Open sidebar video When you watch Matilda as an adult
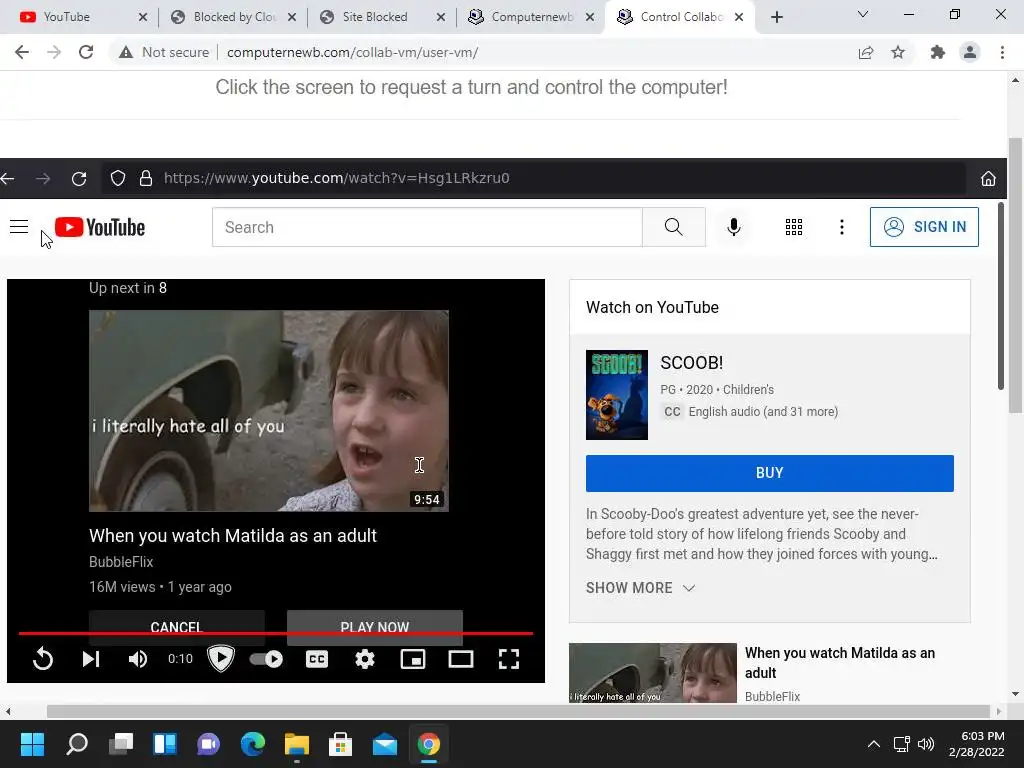Screen dimensions: 1024x768 840,663
